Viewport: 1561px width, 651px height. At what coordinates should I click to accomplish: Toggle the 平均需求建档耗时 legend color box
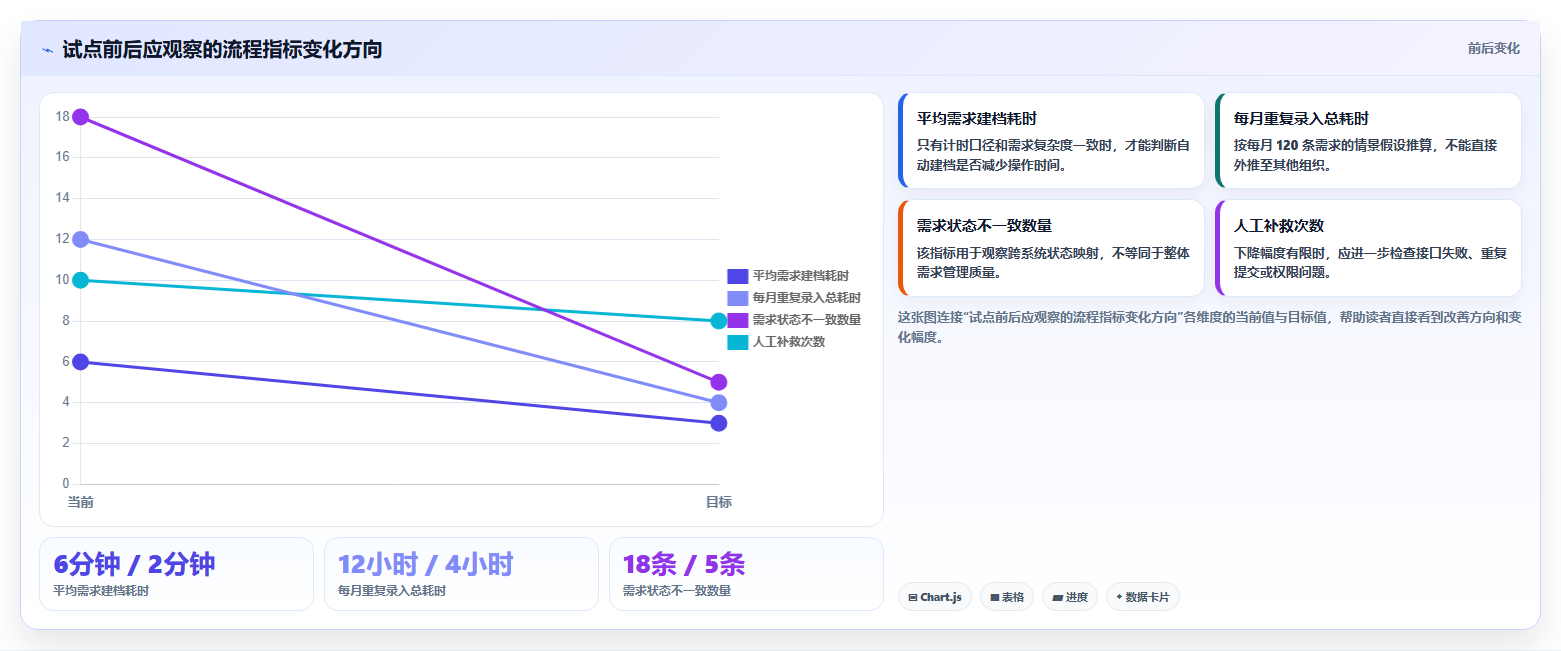click(x=737, y=276)
